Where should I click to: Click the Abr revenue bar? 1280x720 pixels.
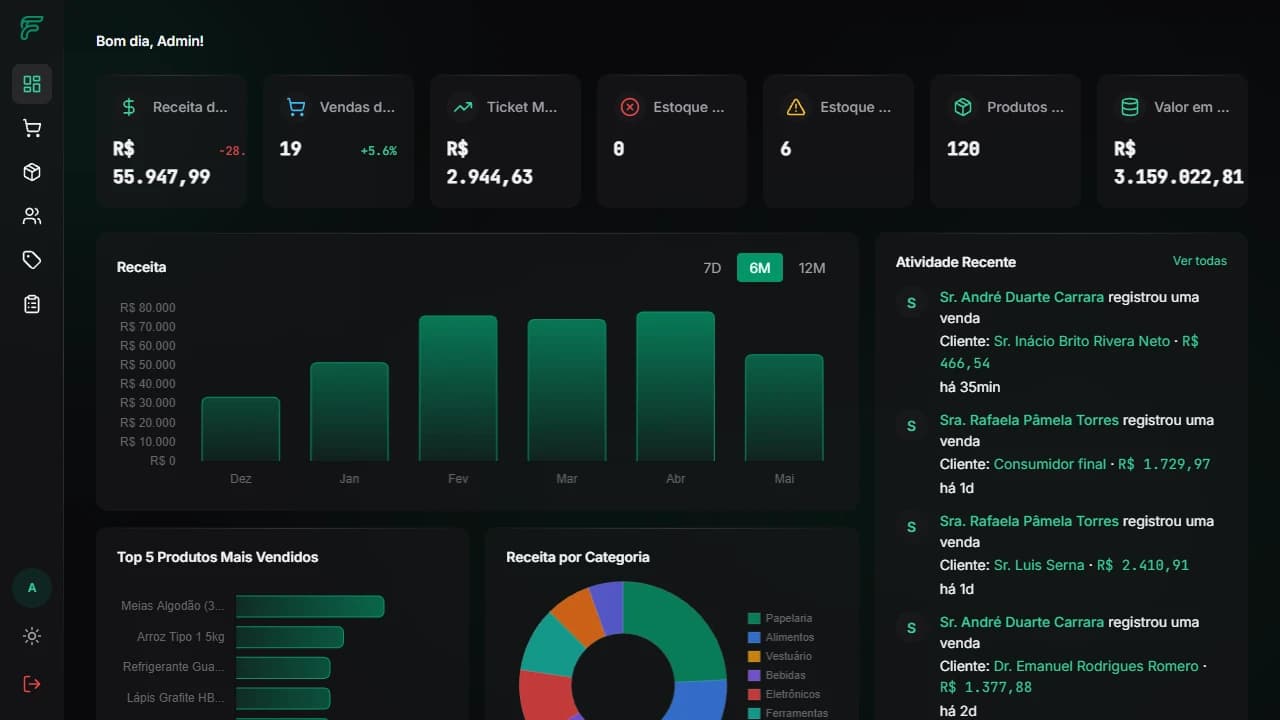click(x=676, y=386)
